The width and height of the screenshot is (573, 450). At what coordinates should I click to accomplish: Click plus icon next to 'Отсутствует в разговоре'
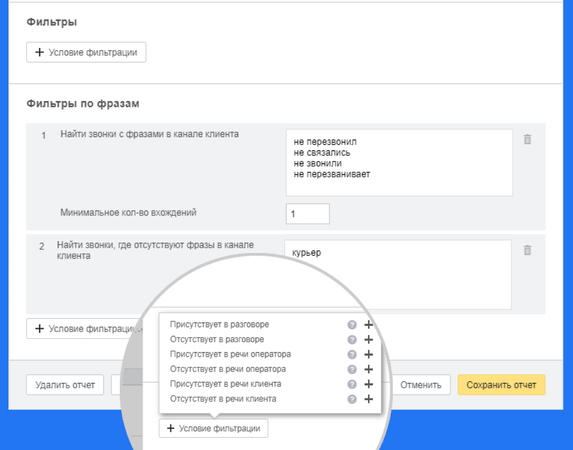point(368,340)
